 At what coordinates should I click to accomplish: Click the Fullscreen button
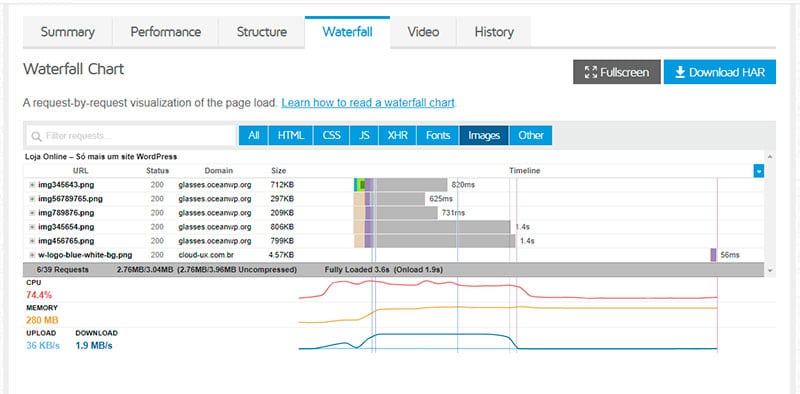click(617, 72)
